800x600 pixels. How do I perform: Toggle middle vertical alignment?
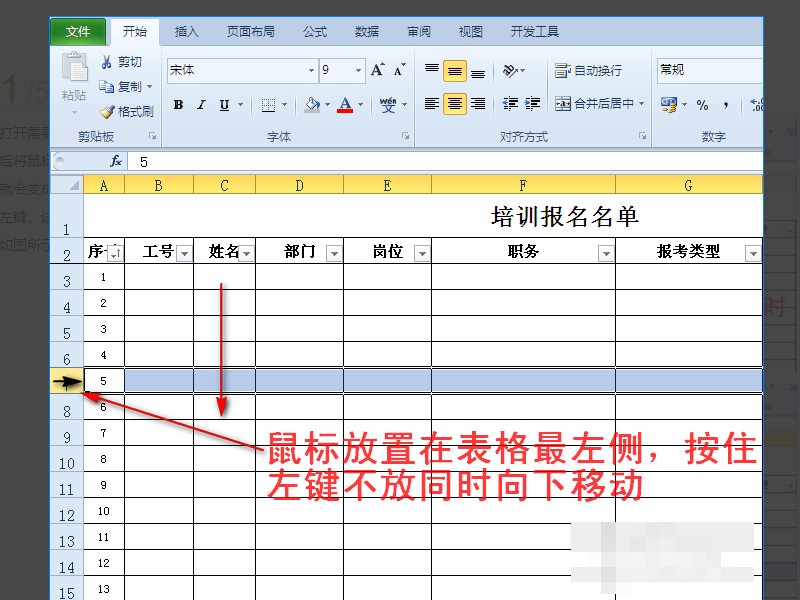coord(455,71)
